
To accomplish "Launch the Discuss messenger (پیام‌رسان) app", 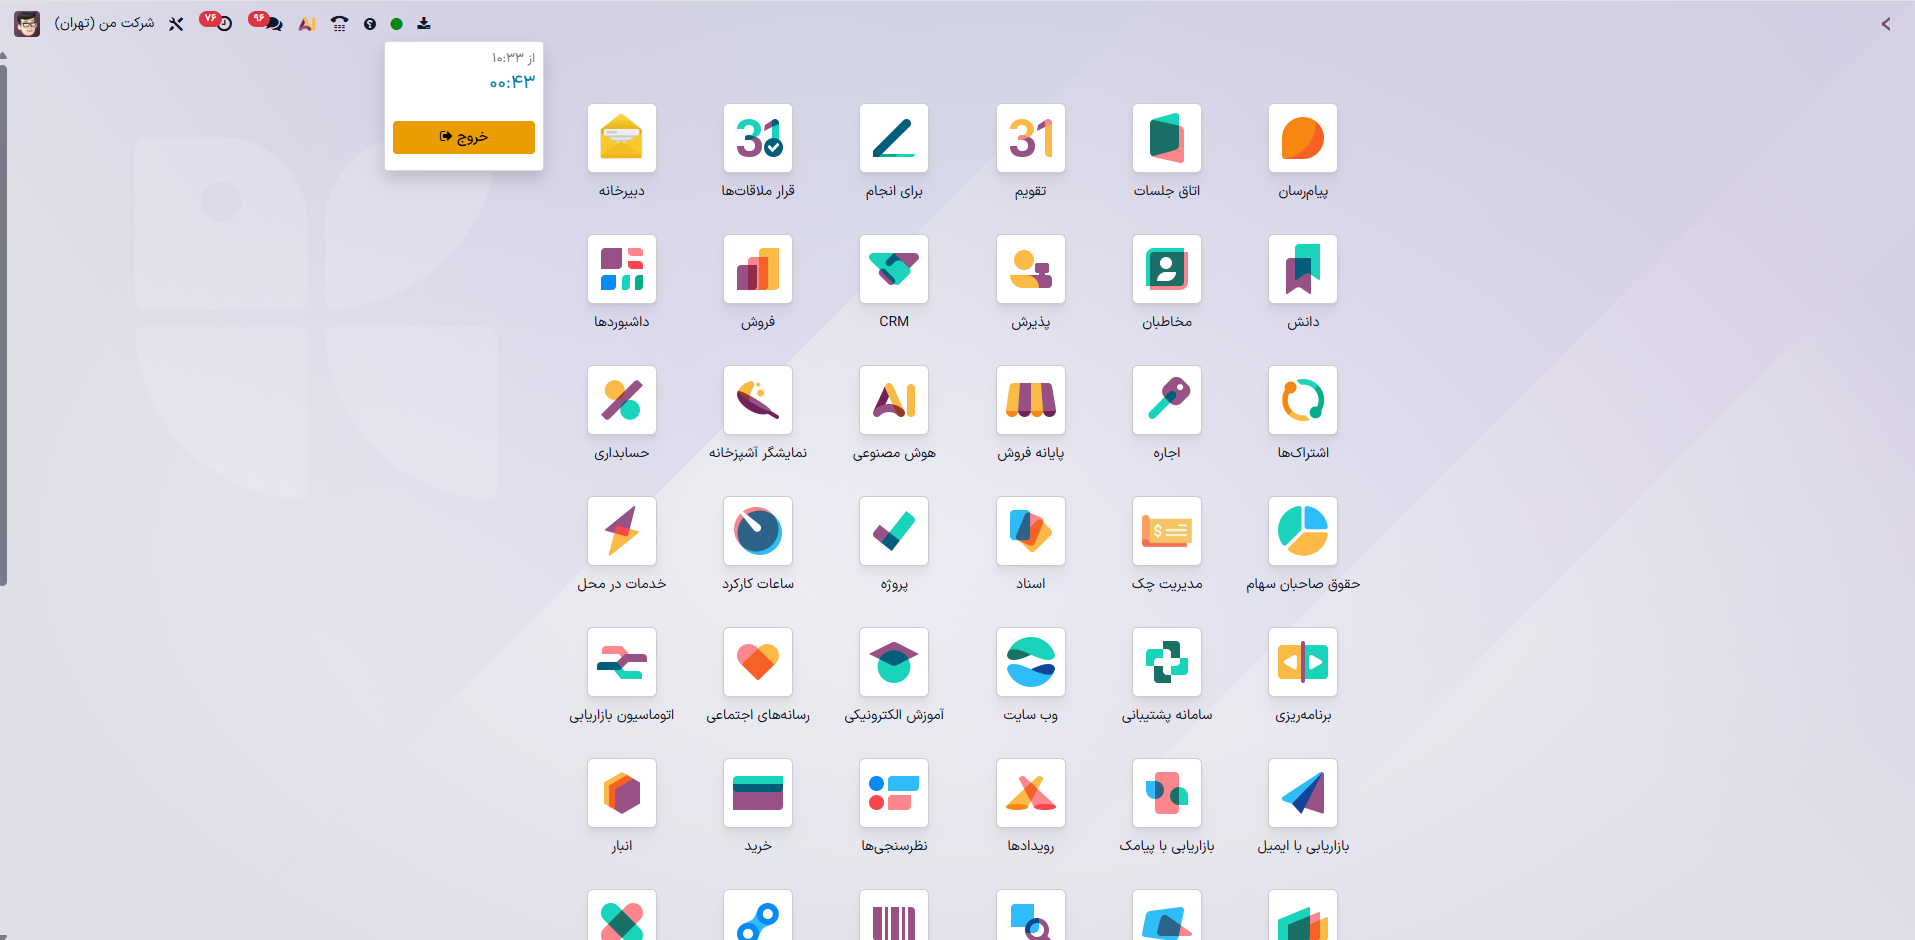I will 1303,138.
